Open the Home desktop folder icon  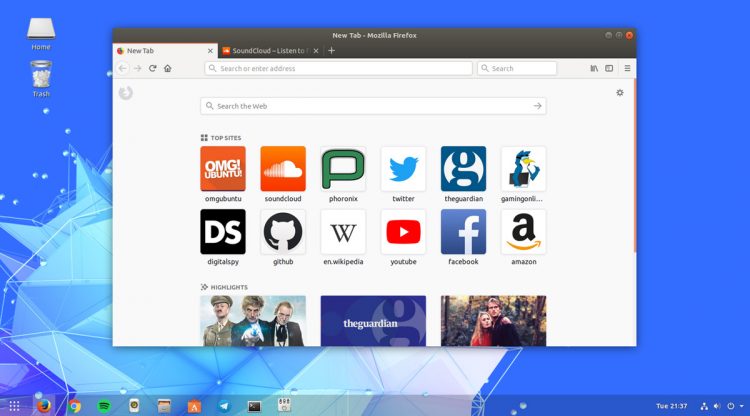coord(41,33)
